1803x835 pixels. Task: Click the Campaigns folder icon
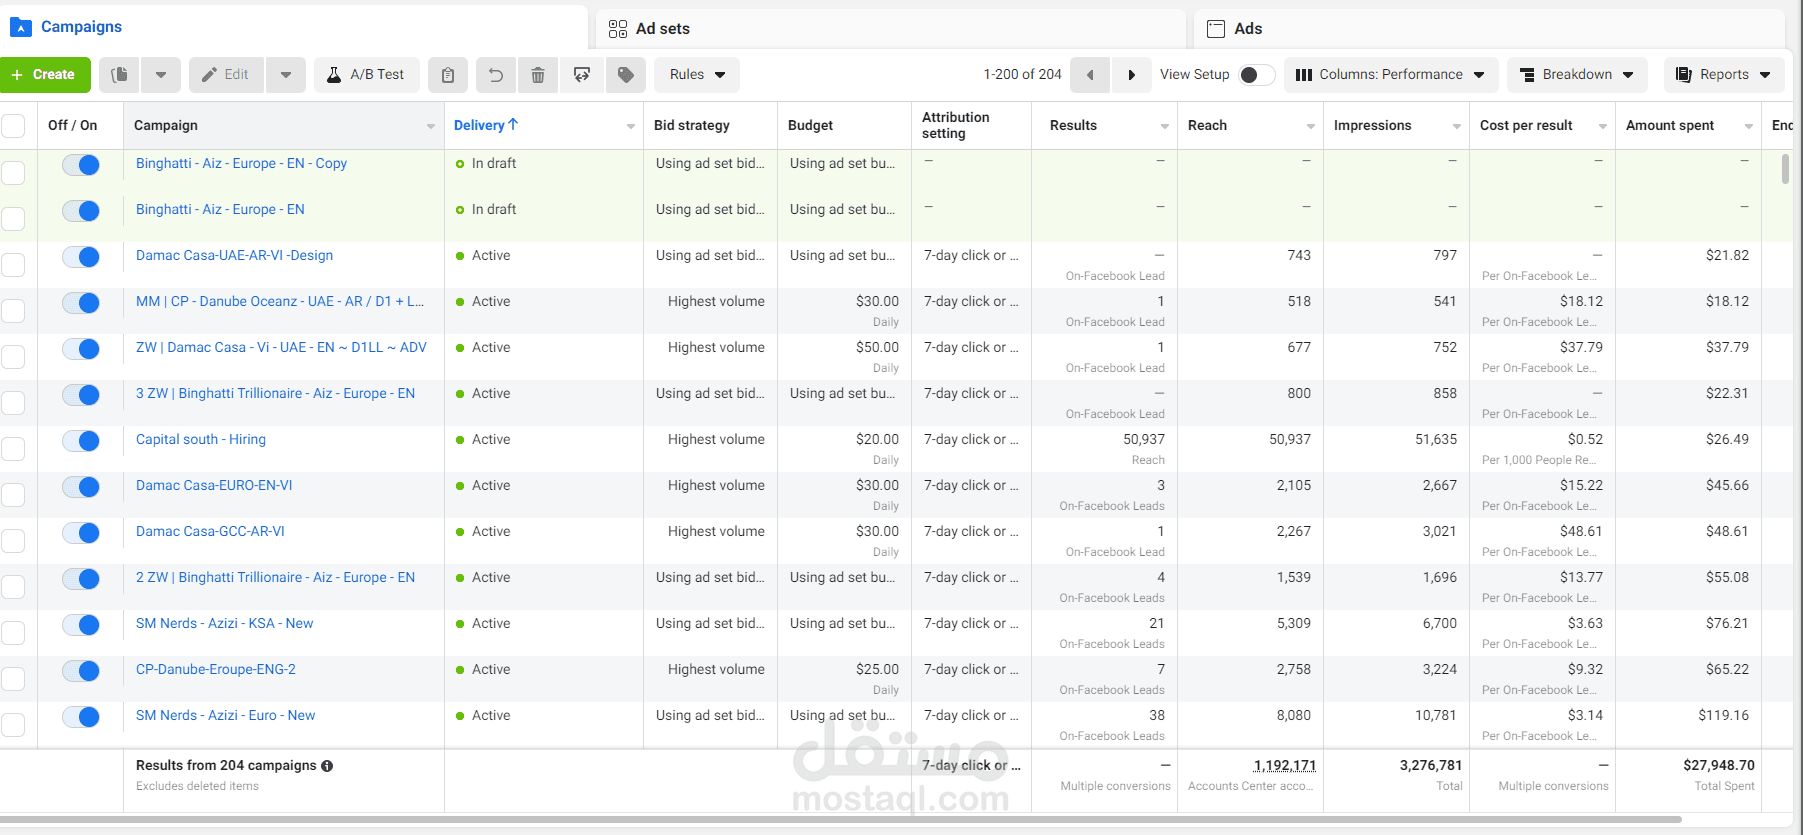20,27
